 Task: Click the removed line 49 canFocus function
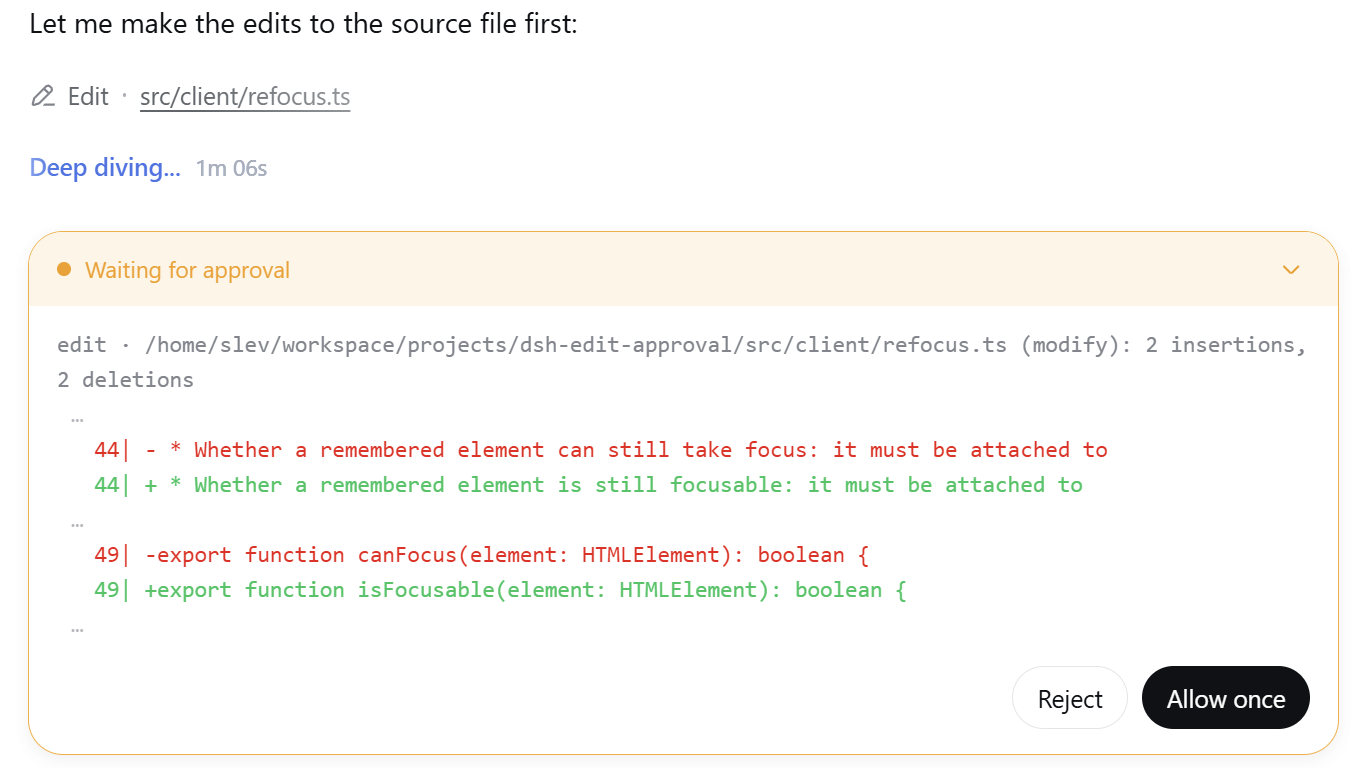click(x=482, y=555)
